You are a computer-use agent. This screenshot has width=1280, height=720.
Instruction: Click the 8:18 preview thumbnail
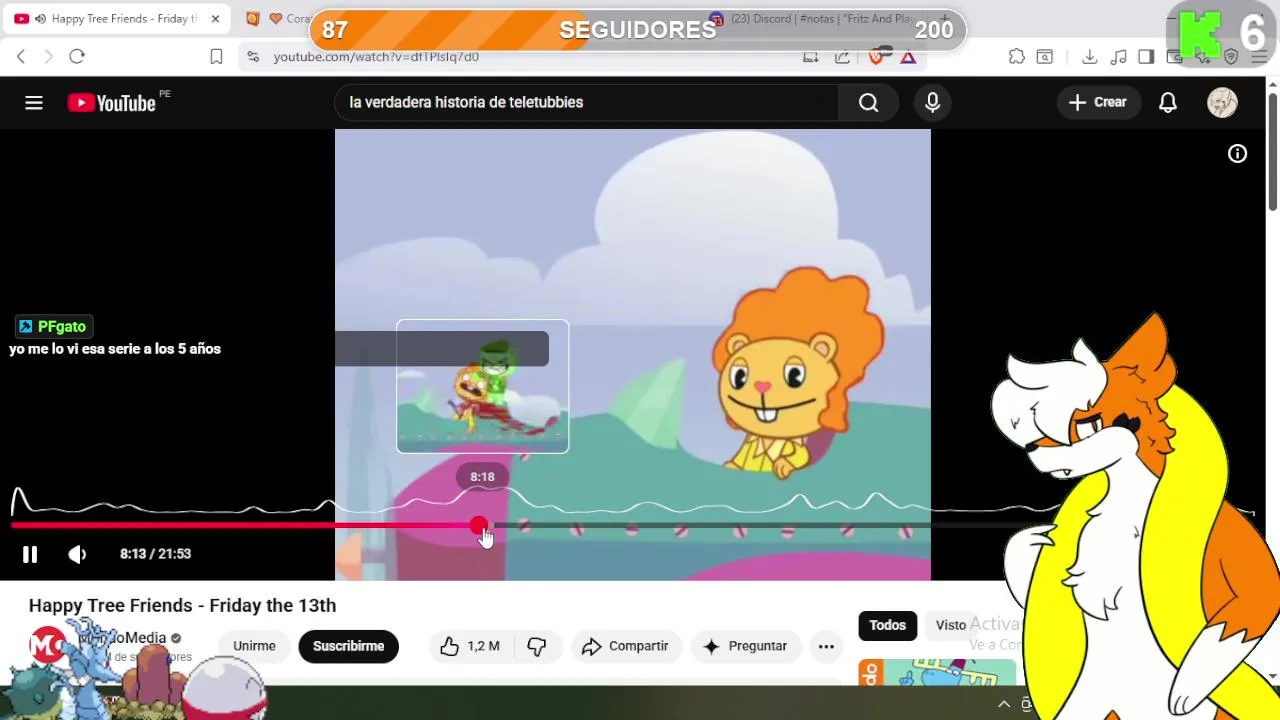click(482, 386)
